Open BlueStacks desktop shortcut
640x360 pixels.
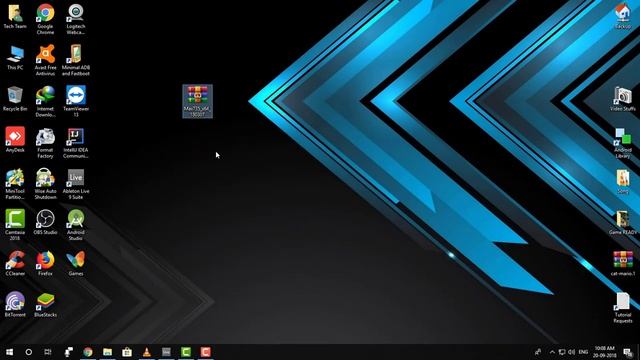click(x=45, y=304)
